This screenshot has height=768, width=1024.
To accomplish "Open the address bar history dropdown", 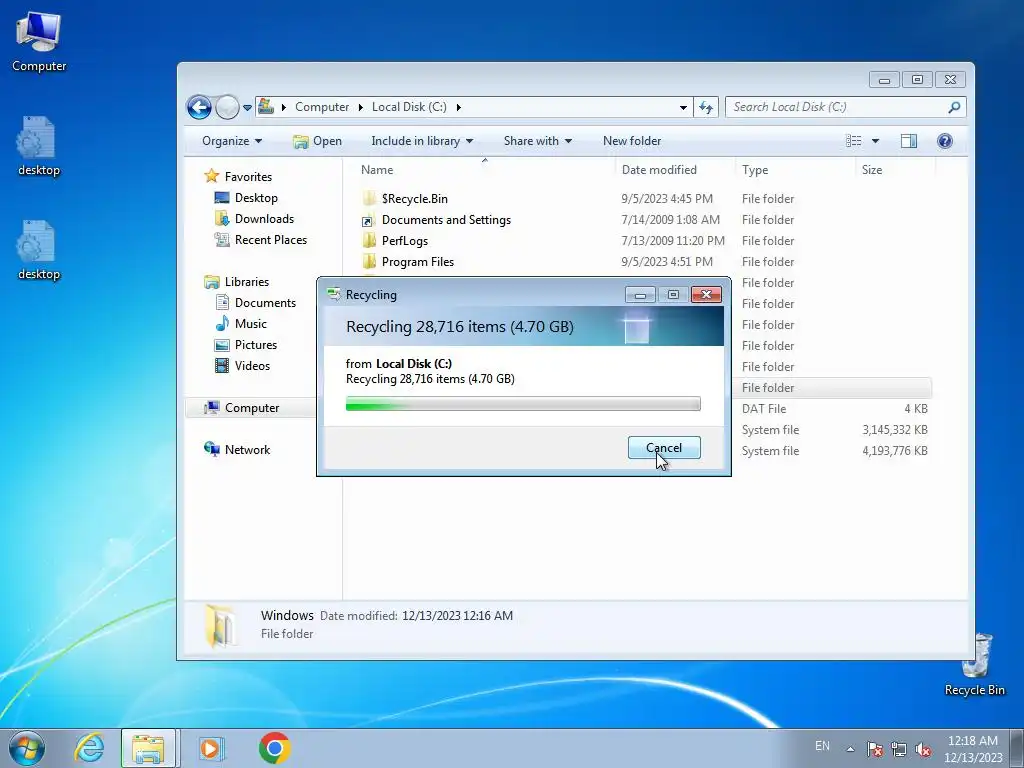I will (683, 107).
